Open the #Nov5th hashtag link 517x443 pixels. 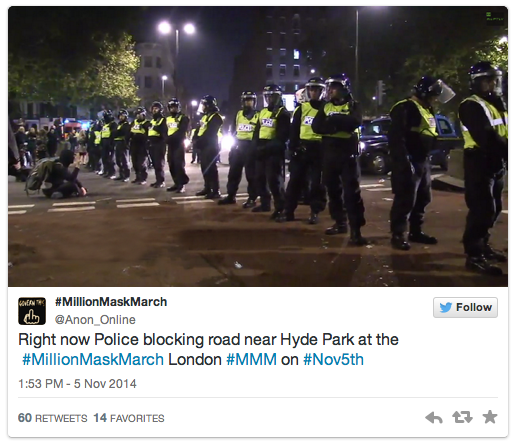click(x=333, y=360)
